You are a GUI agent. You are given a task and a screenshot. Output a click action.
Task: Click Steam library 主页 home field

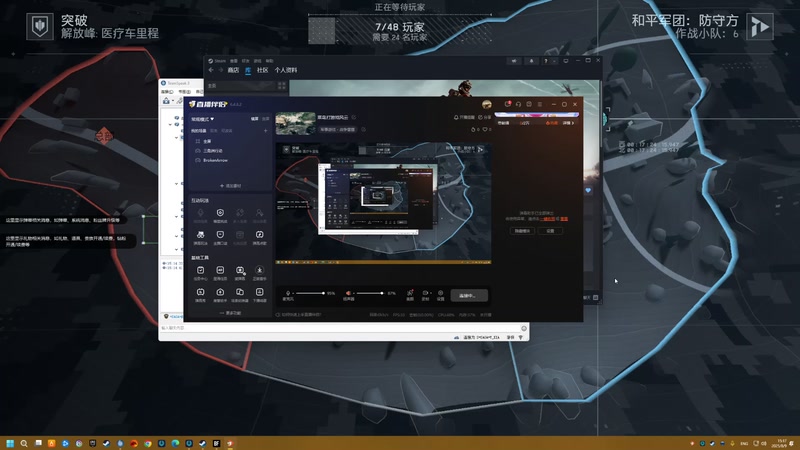pos(240,86)
